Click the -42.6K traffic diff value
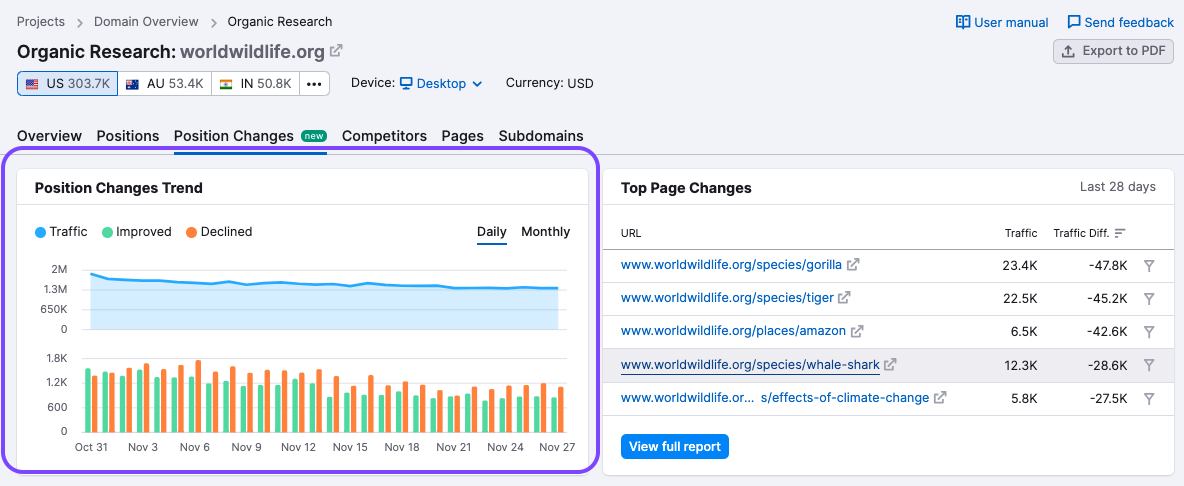 tap(1107, 331)
